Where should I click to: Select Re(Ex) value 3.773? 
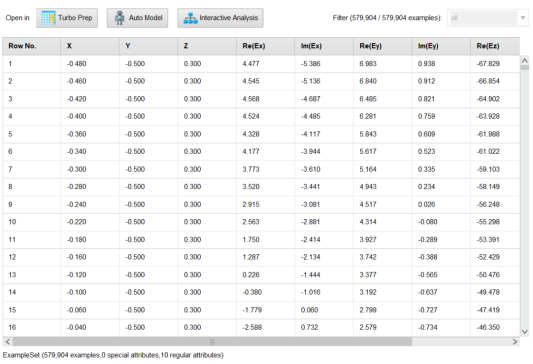click(251, 169)
